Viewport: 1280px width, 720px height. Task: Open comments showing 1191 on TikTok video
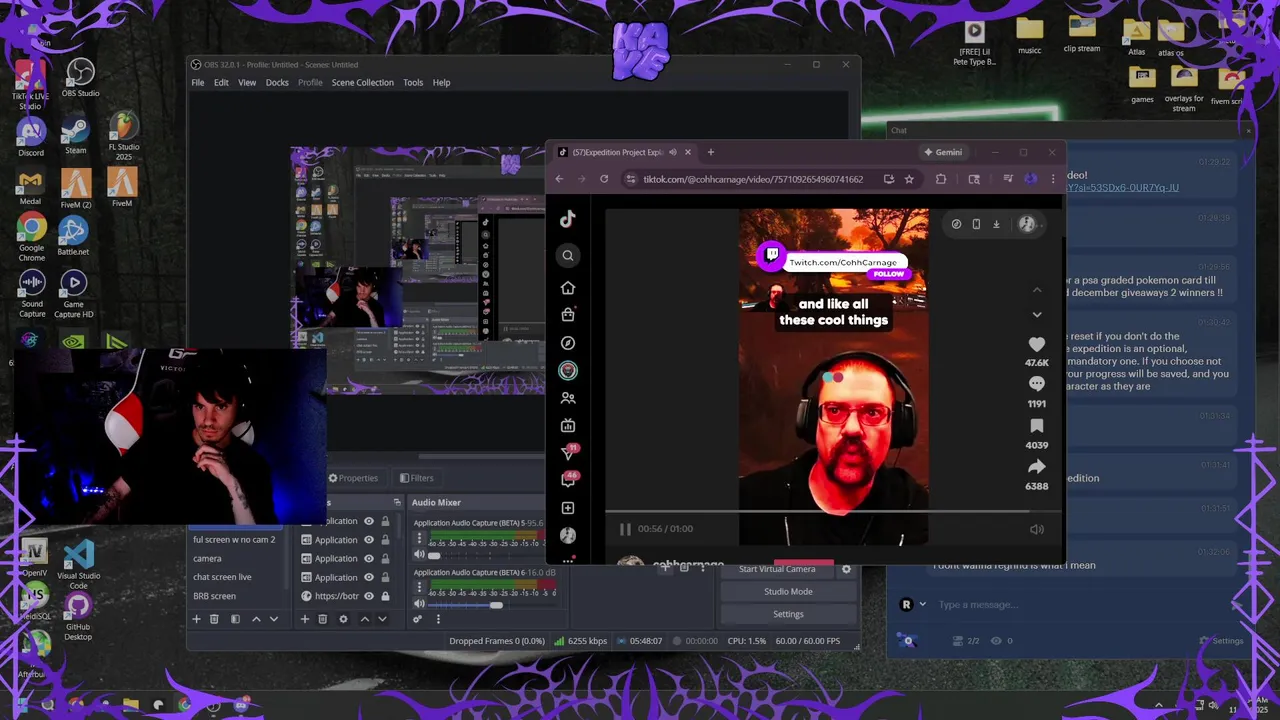pos(1037,384)
